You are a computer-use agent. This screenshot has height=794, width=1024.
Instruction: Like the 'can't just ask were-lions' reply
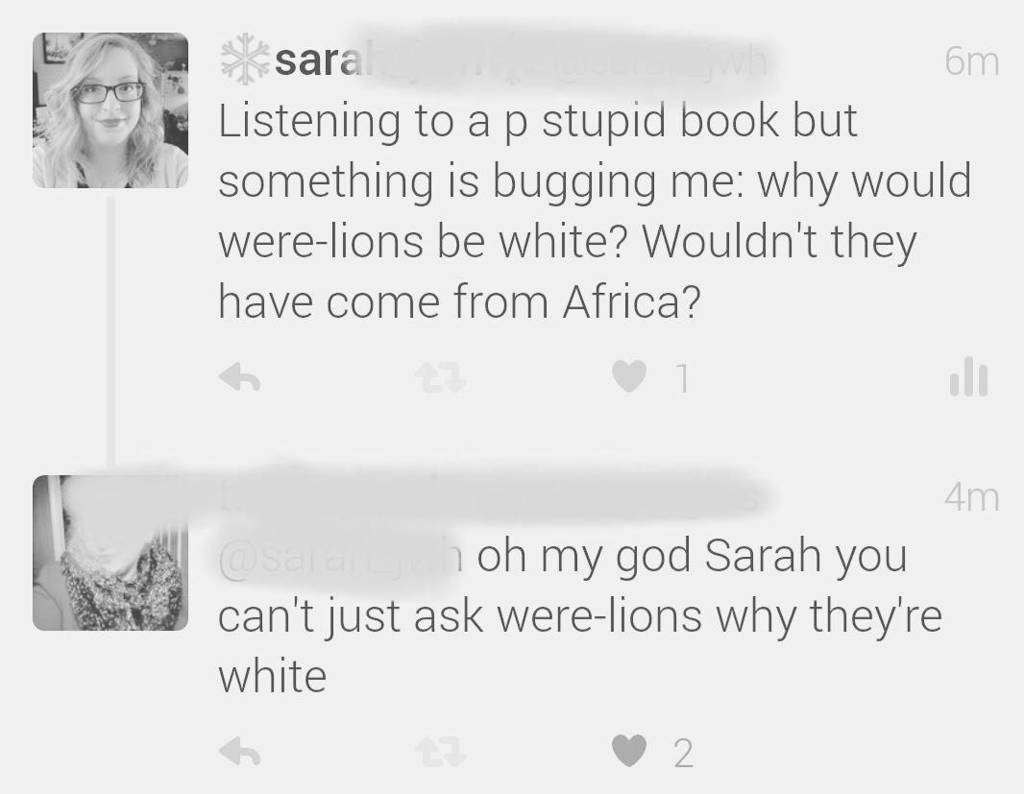pyautogui.click(x=629, y=751)
